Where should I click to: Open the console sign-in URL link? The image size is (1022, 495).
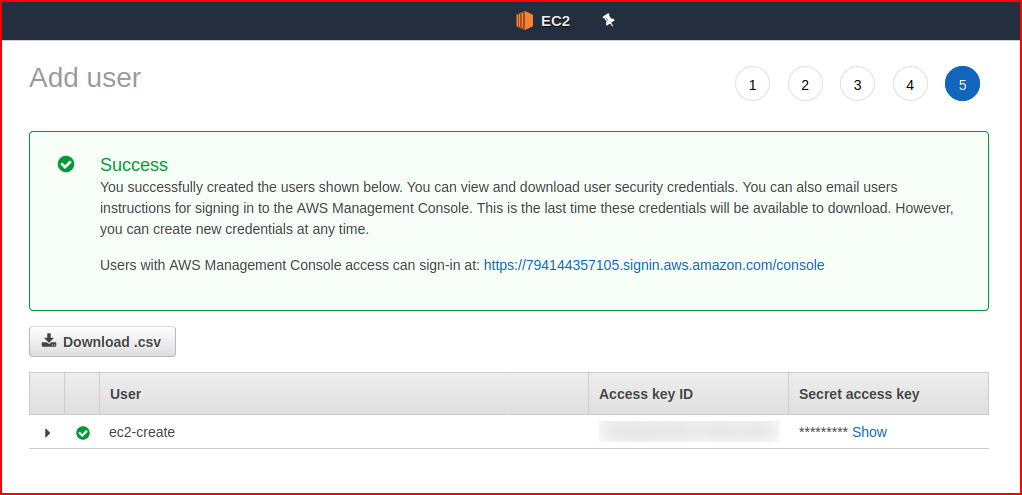654,265
